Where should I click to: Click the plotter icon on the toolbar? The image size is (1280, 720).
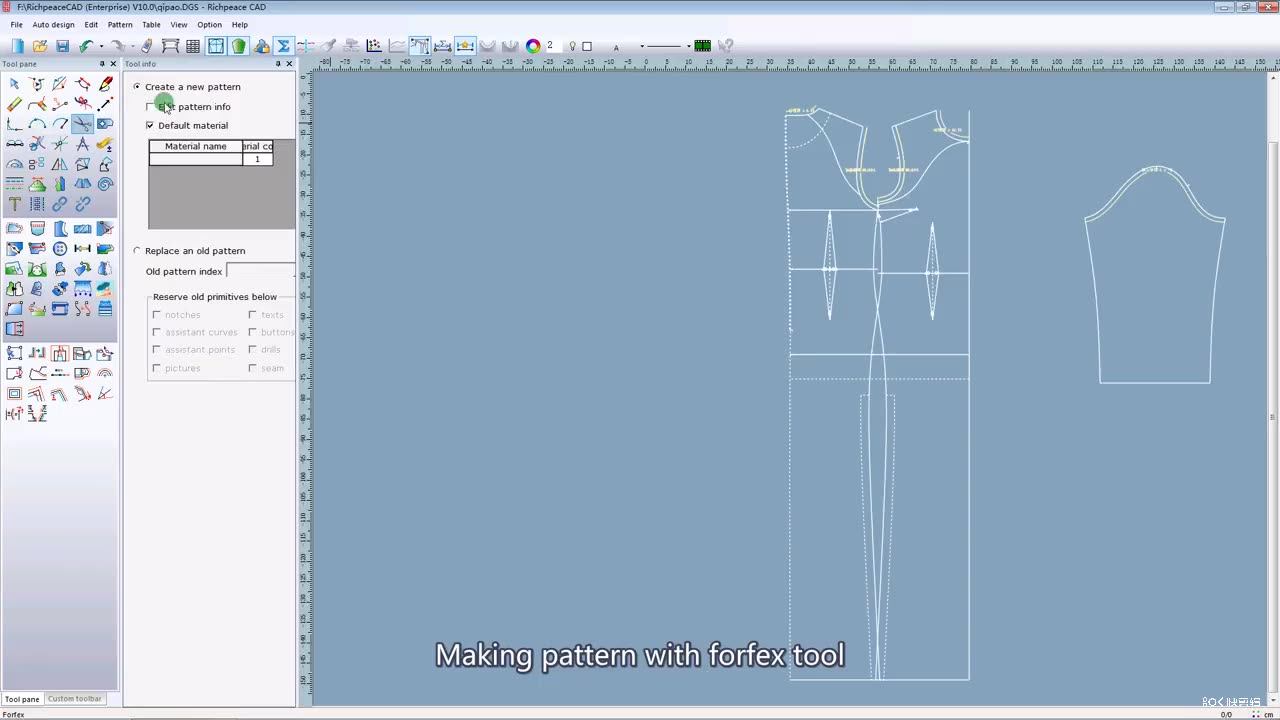click(170, 46)
